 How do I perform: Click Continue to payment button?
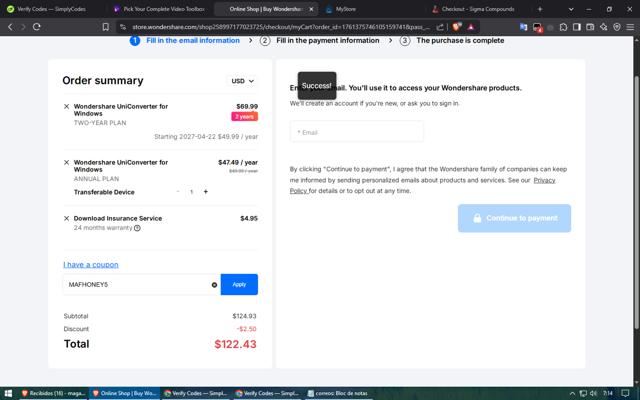(514, 218)
